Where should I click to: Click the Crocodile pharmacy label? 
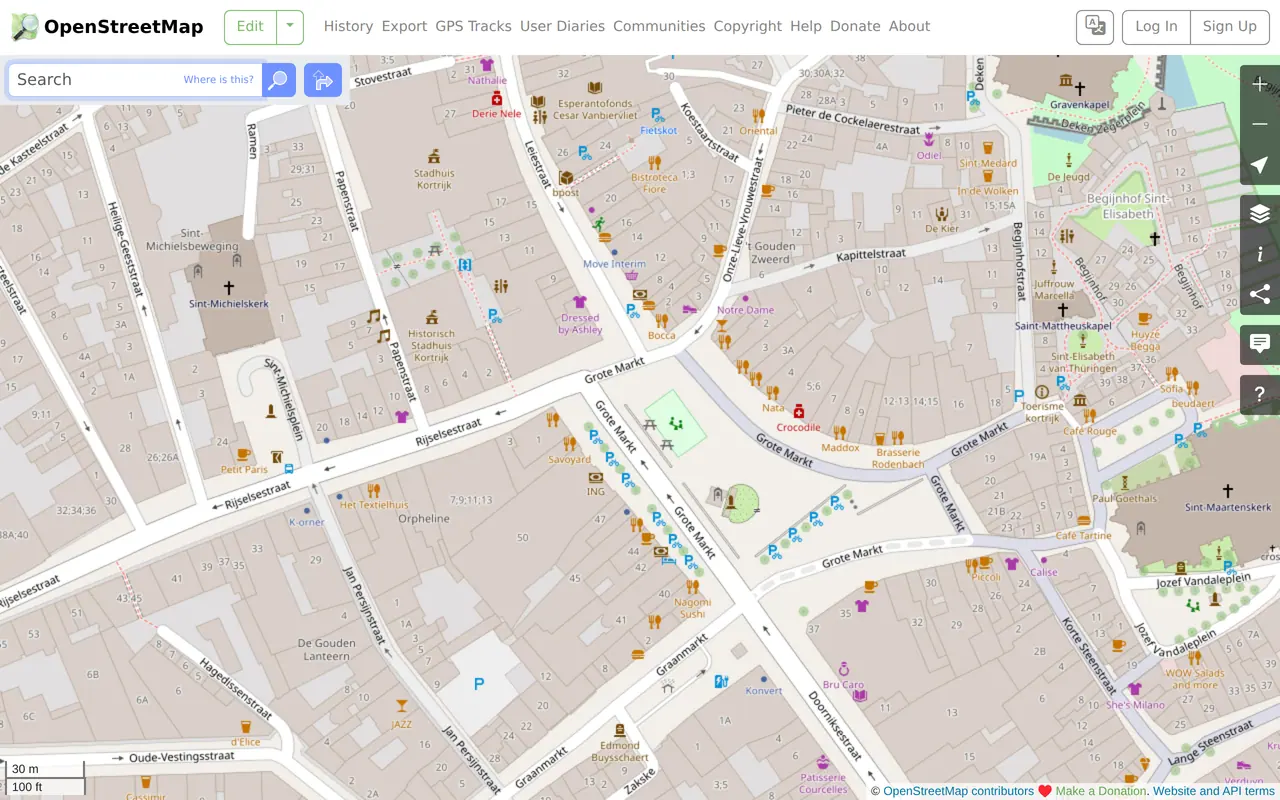pyautogui.click(x=798, y=428)
